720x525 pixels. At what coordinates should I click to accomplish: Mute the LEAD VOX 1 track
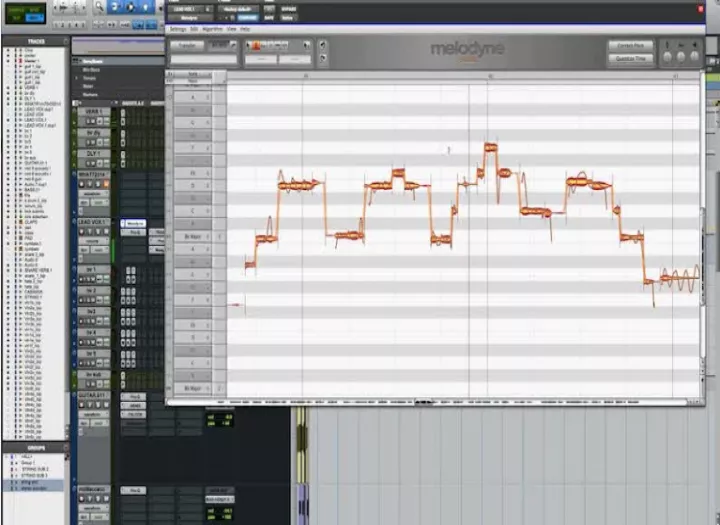pyautogui.click(x=106, y=231)
